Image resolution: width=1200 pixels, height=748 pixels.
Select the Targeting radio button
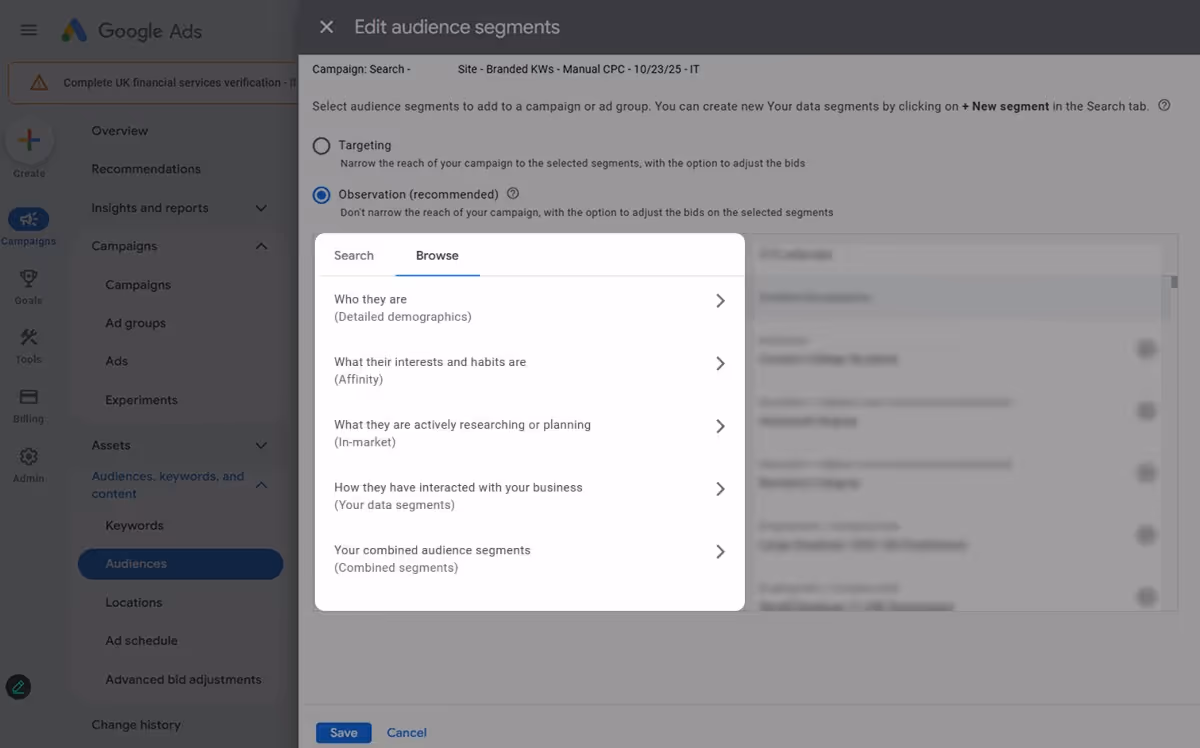tap(321, 144)
